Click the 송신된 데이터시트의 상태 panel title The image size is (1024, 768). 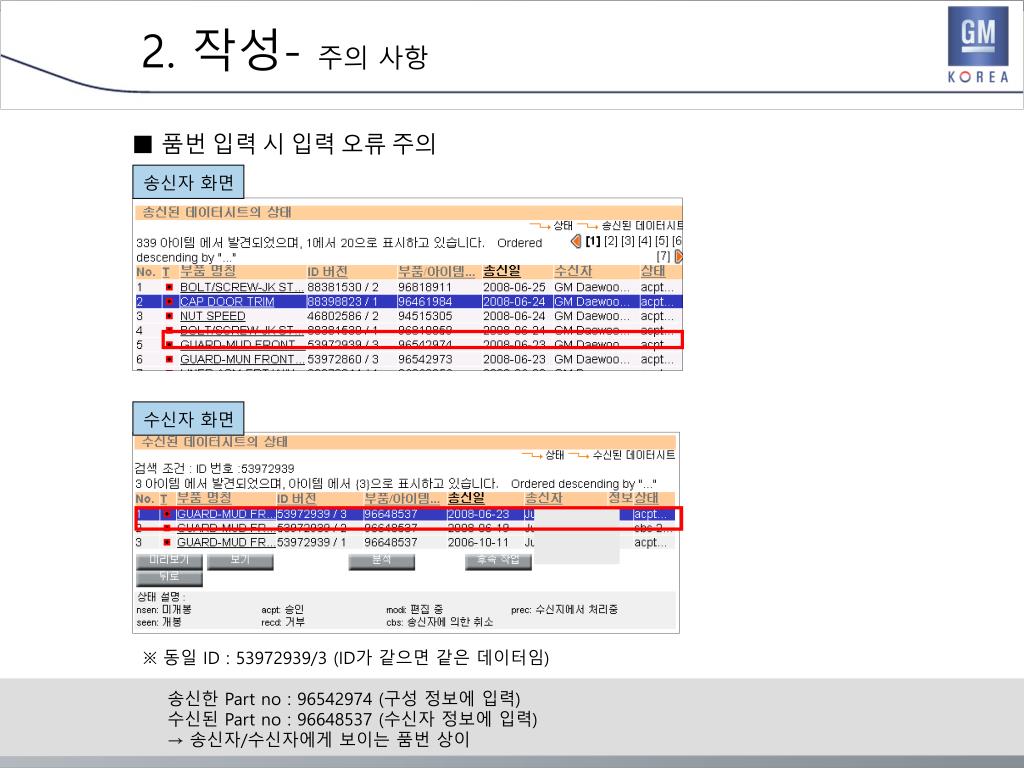[x=217, y=212]
